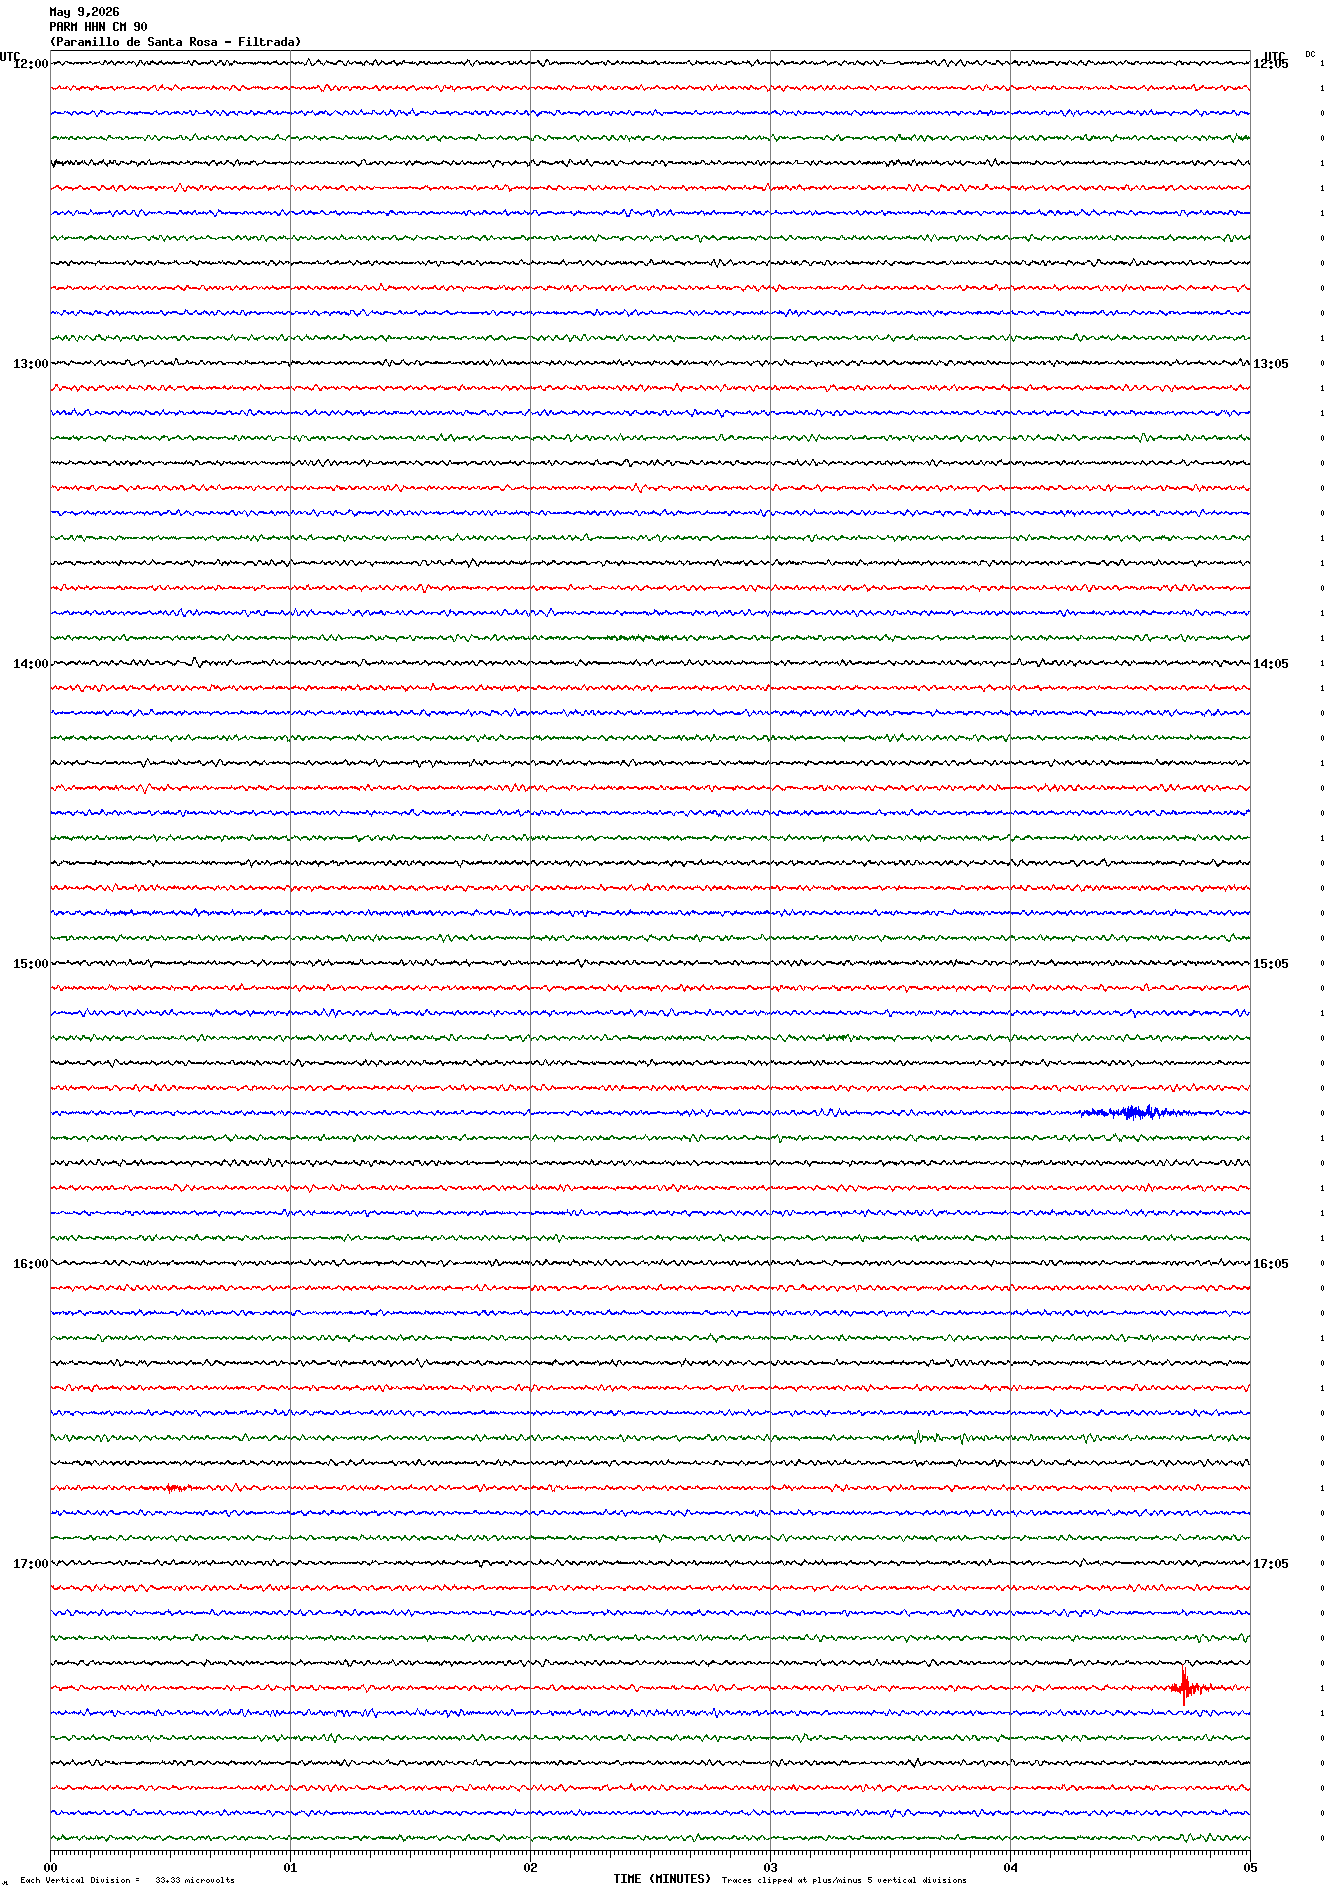1330x1894 pixels.
Task: Click the small red event on 16:45 trace
Action: [174, 1488]
